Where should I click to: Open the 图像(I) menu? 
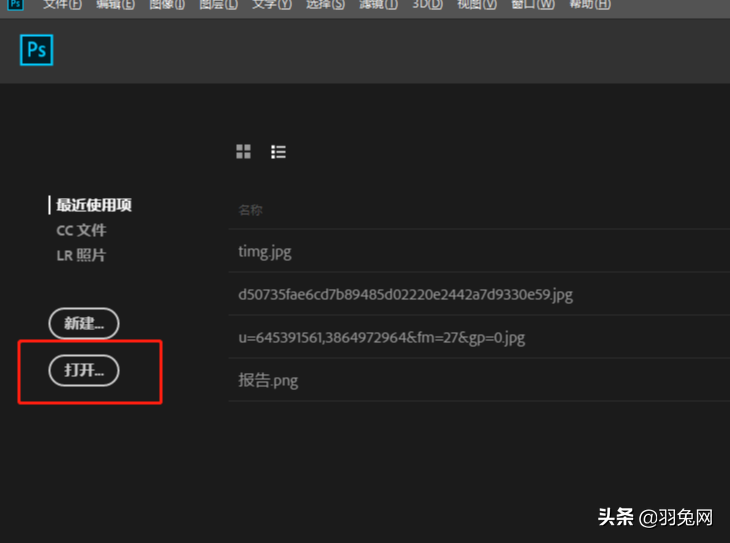167,5
